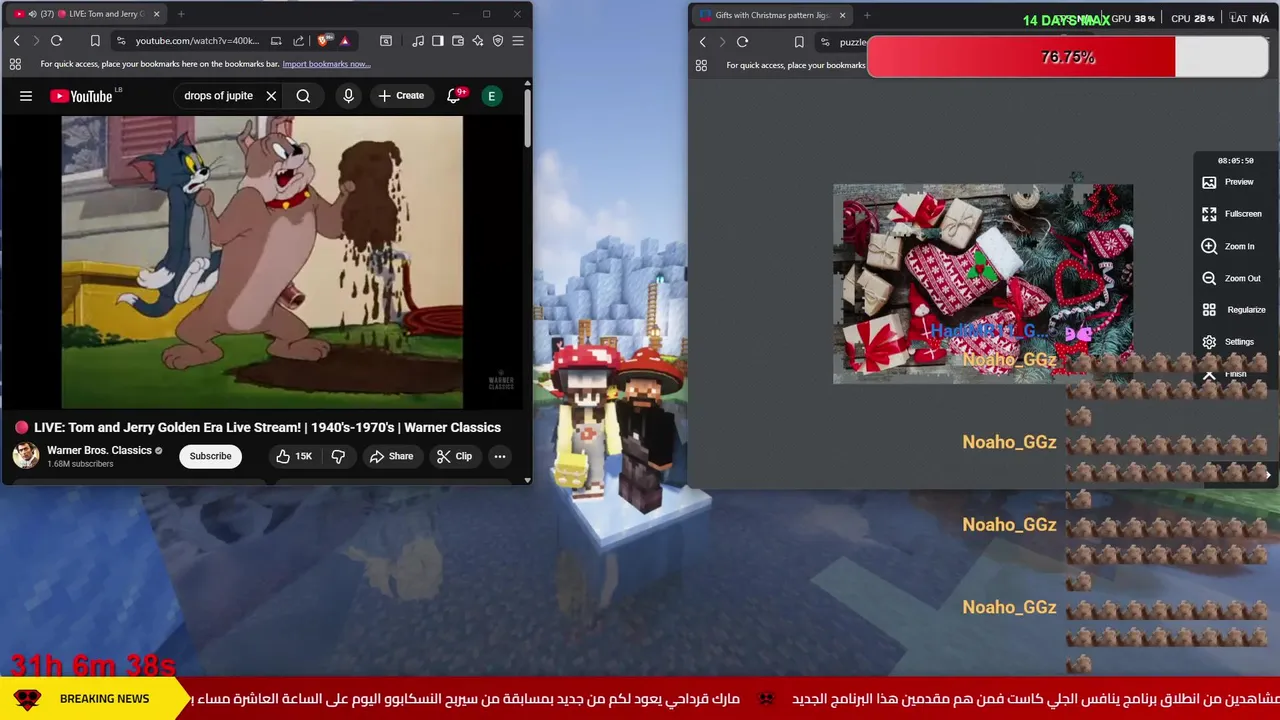Image resolution: width=1280 pixels, height=720 pixels.
Task: Click the Christmas gifts jigsaw puzzle image
Action: [983, 284]
